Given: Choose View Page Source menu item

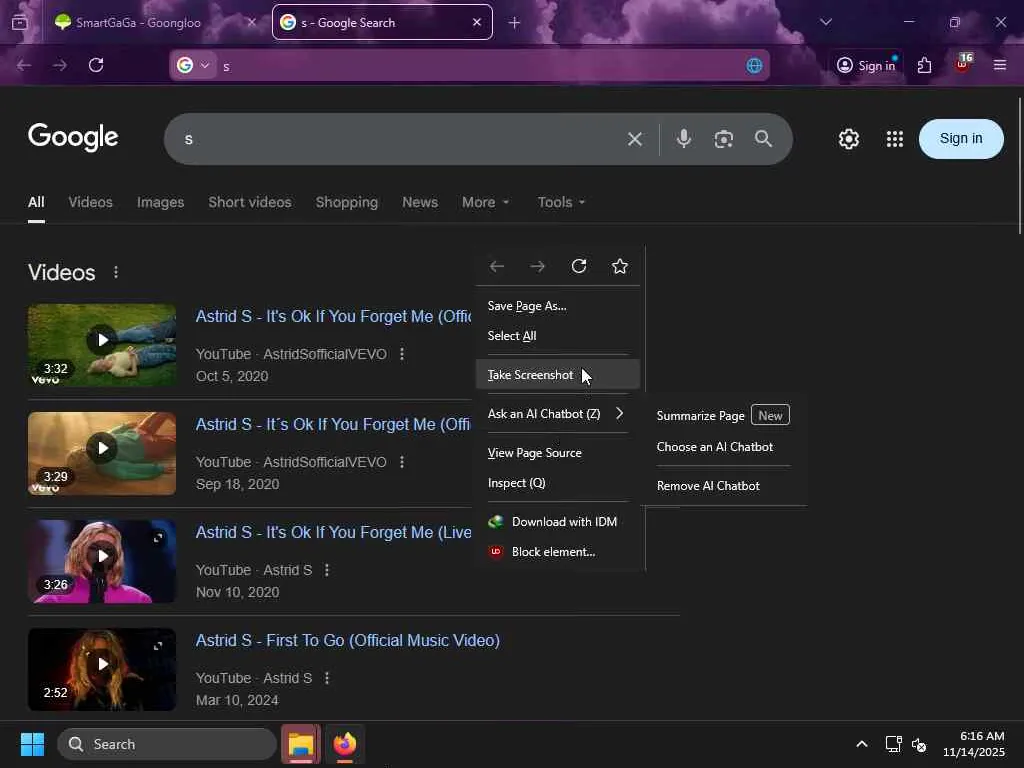Looking at the screenshot, I should (558, 453).
